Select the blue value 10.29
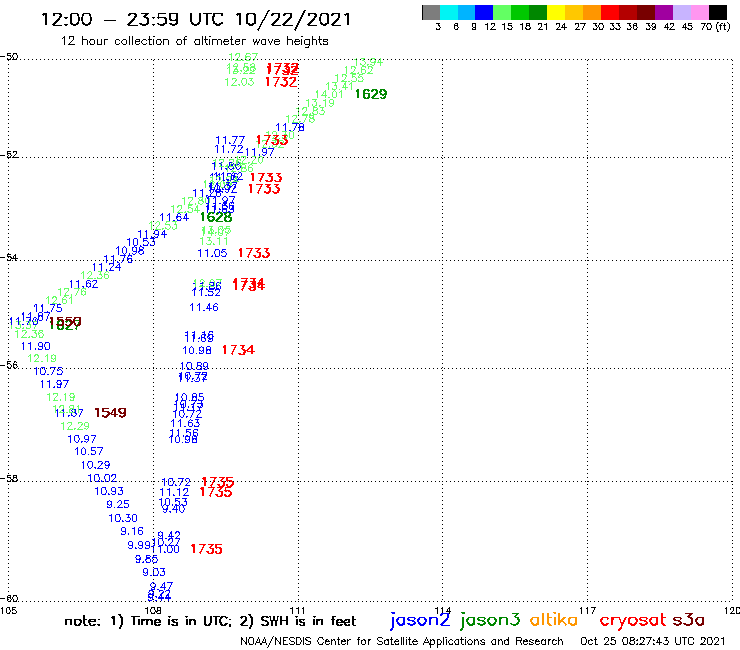Screen dimensions: 740x650 [95, 465]
